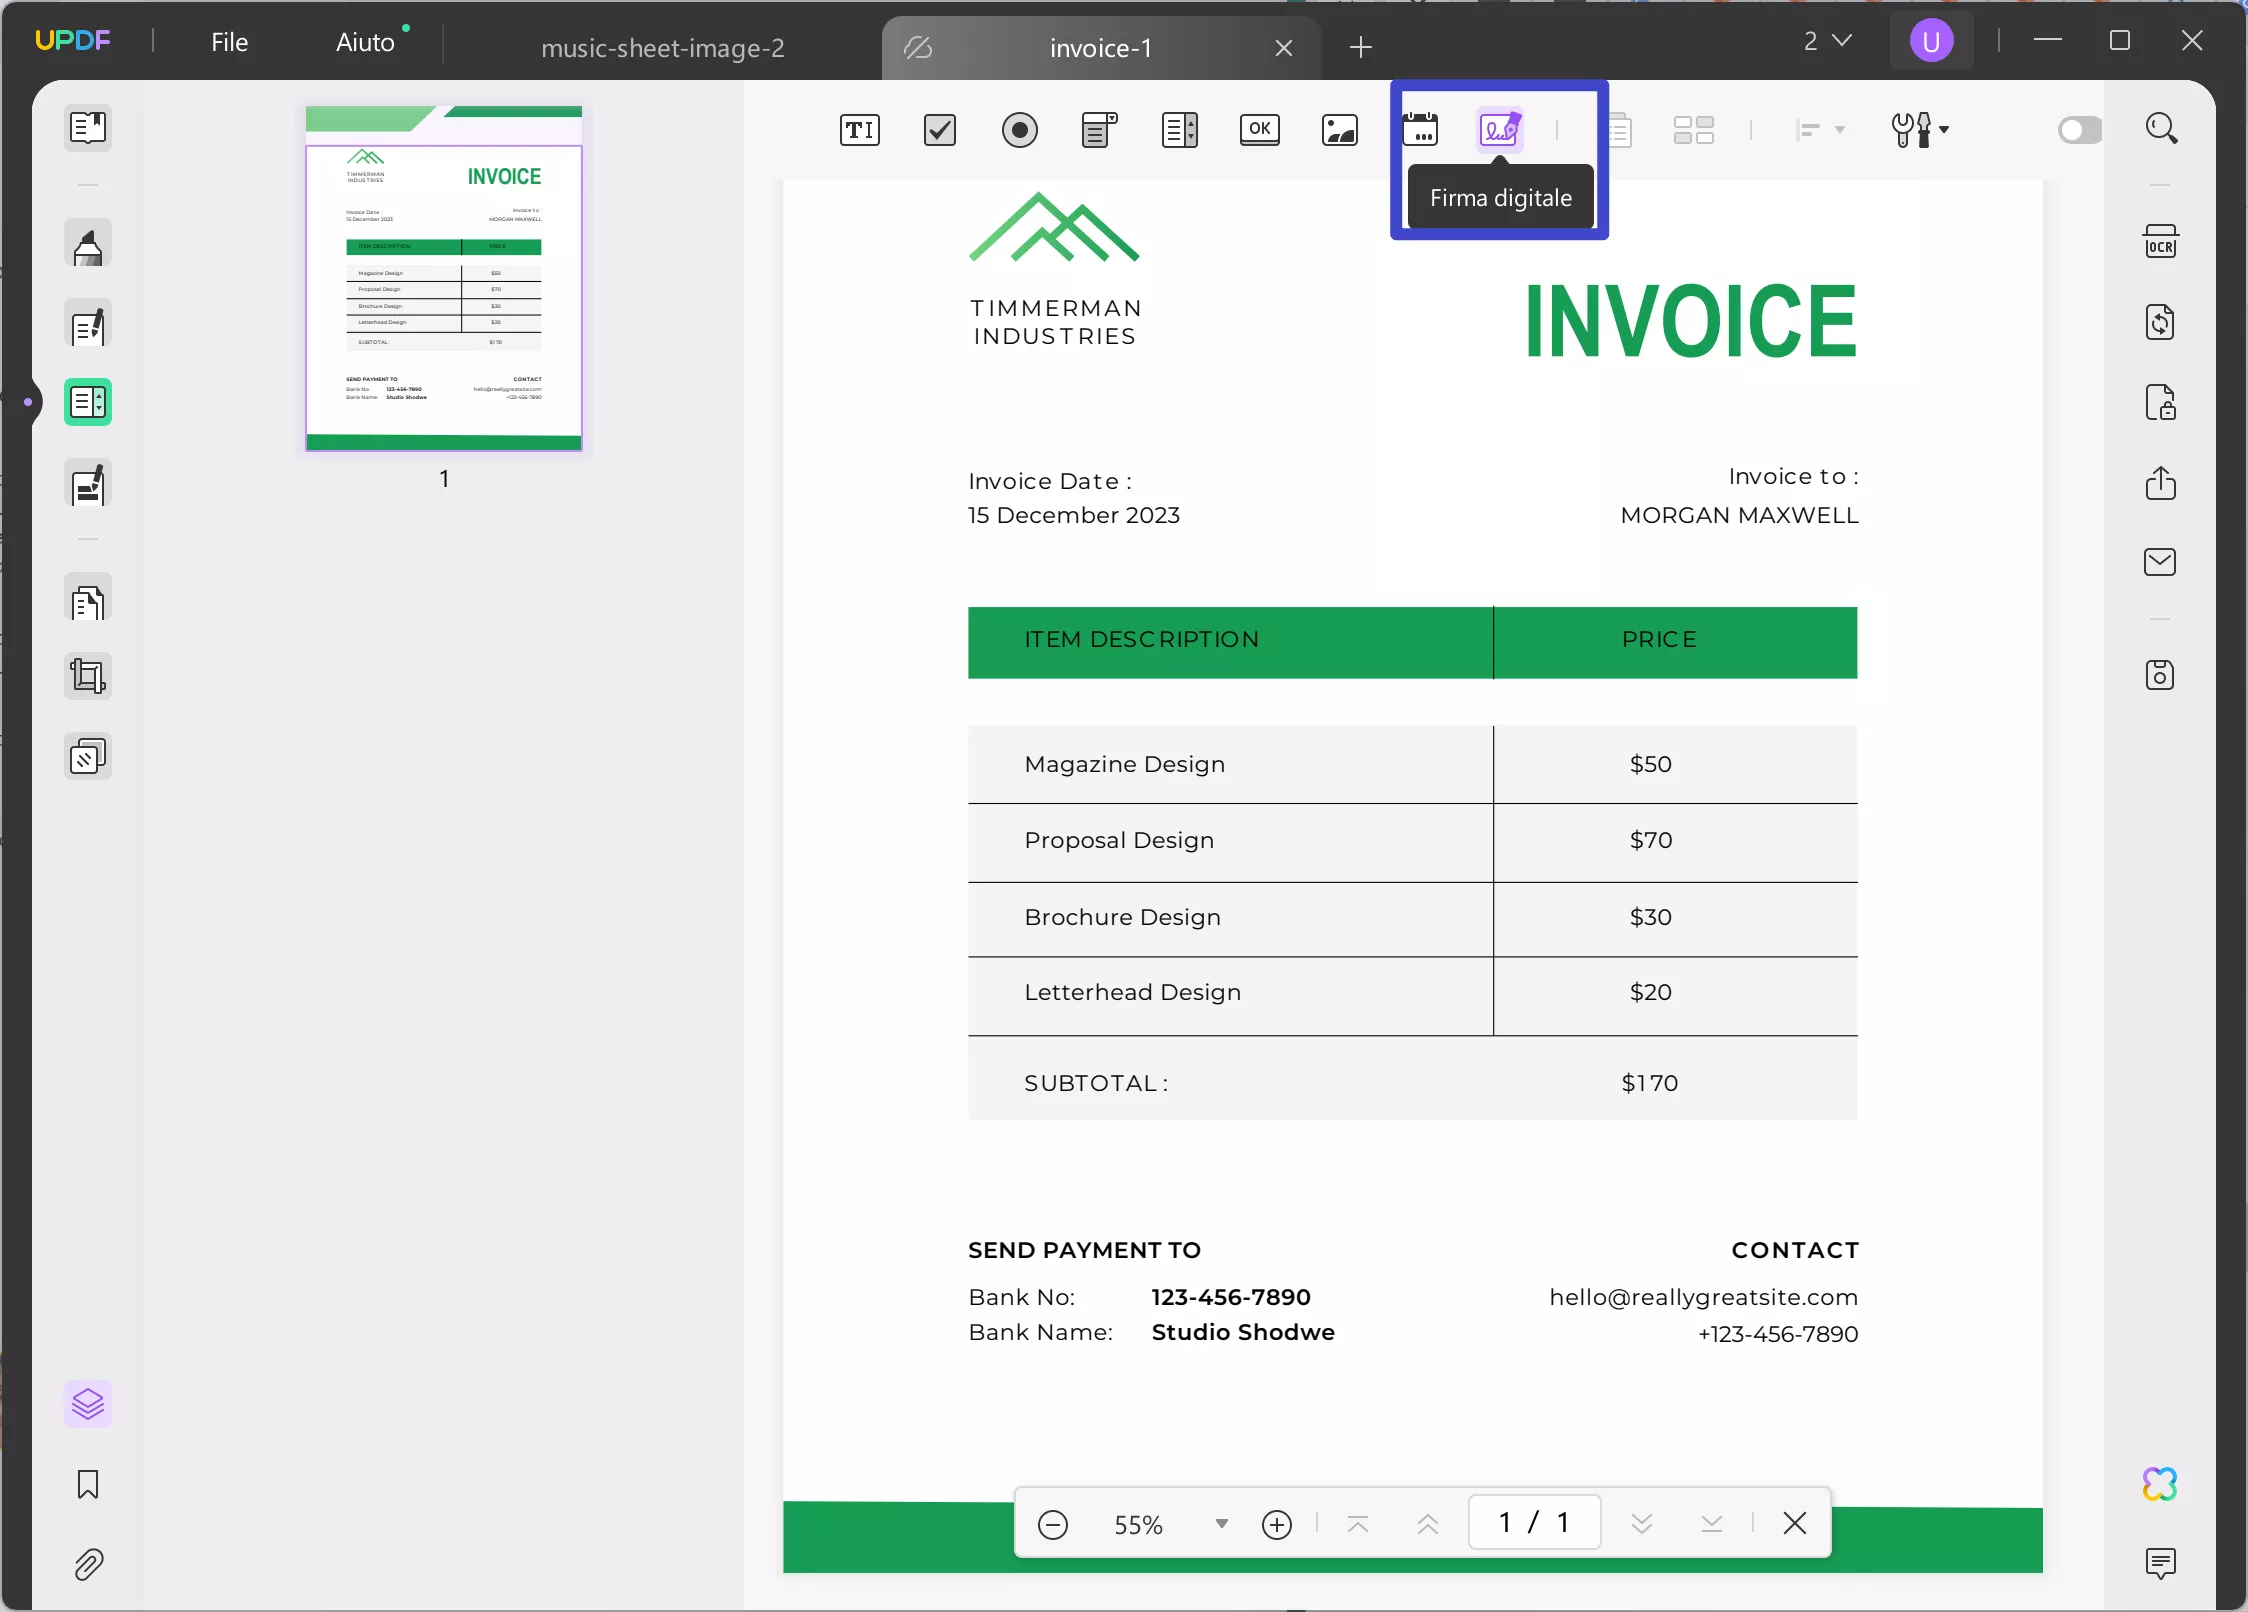Click the page number input field
This screenshot has width=2248, height=1612.
point(1534,1523)
